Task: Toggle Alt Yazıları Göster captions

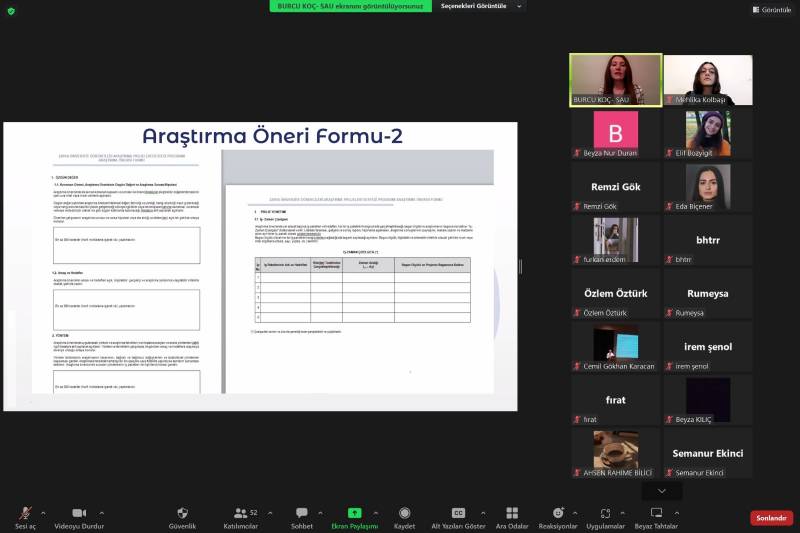Action: [458, 514]
